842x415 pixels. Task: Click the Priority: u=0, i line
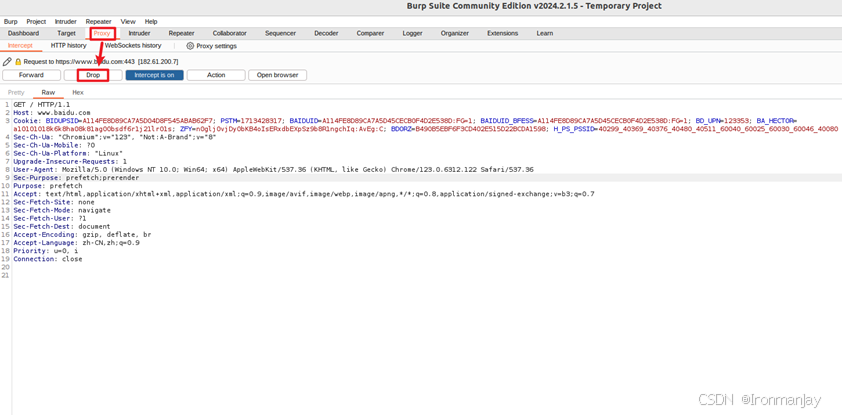click(46, 251)
